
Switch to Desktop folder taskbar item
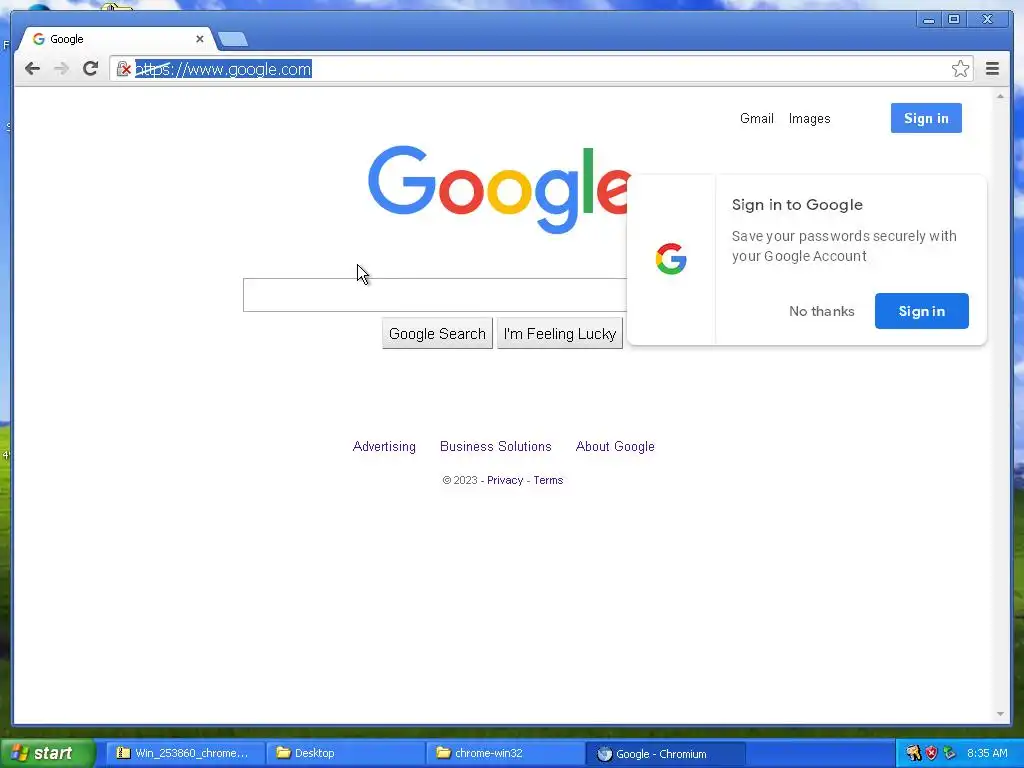tap(345, 753)
